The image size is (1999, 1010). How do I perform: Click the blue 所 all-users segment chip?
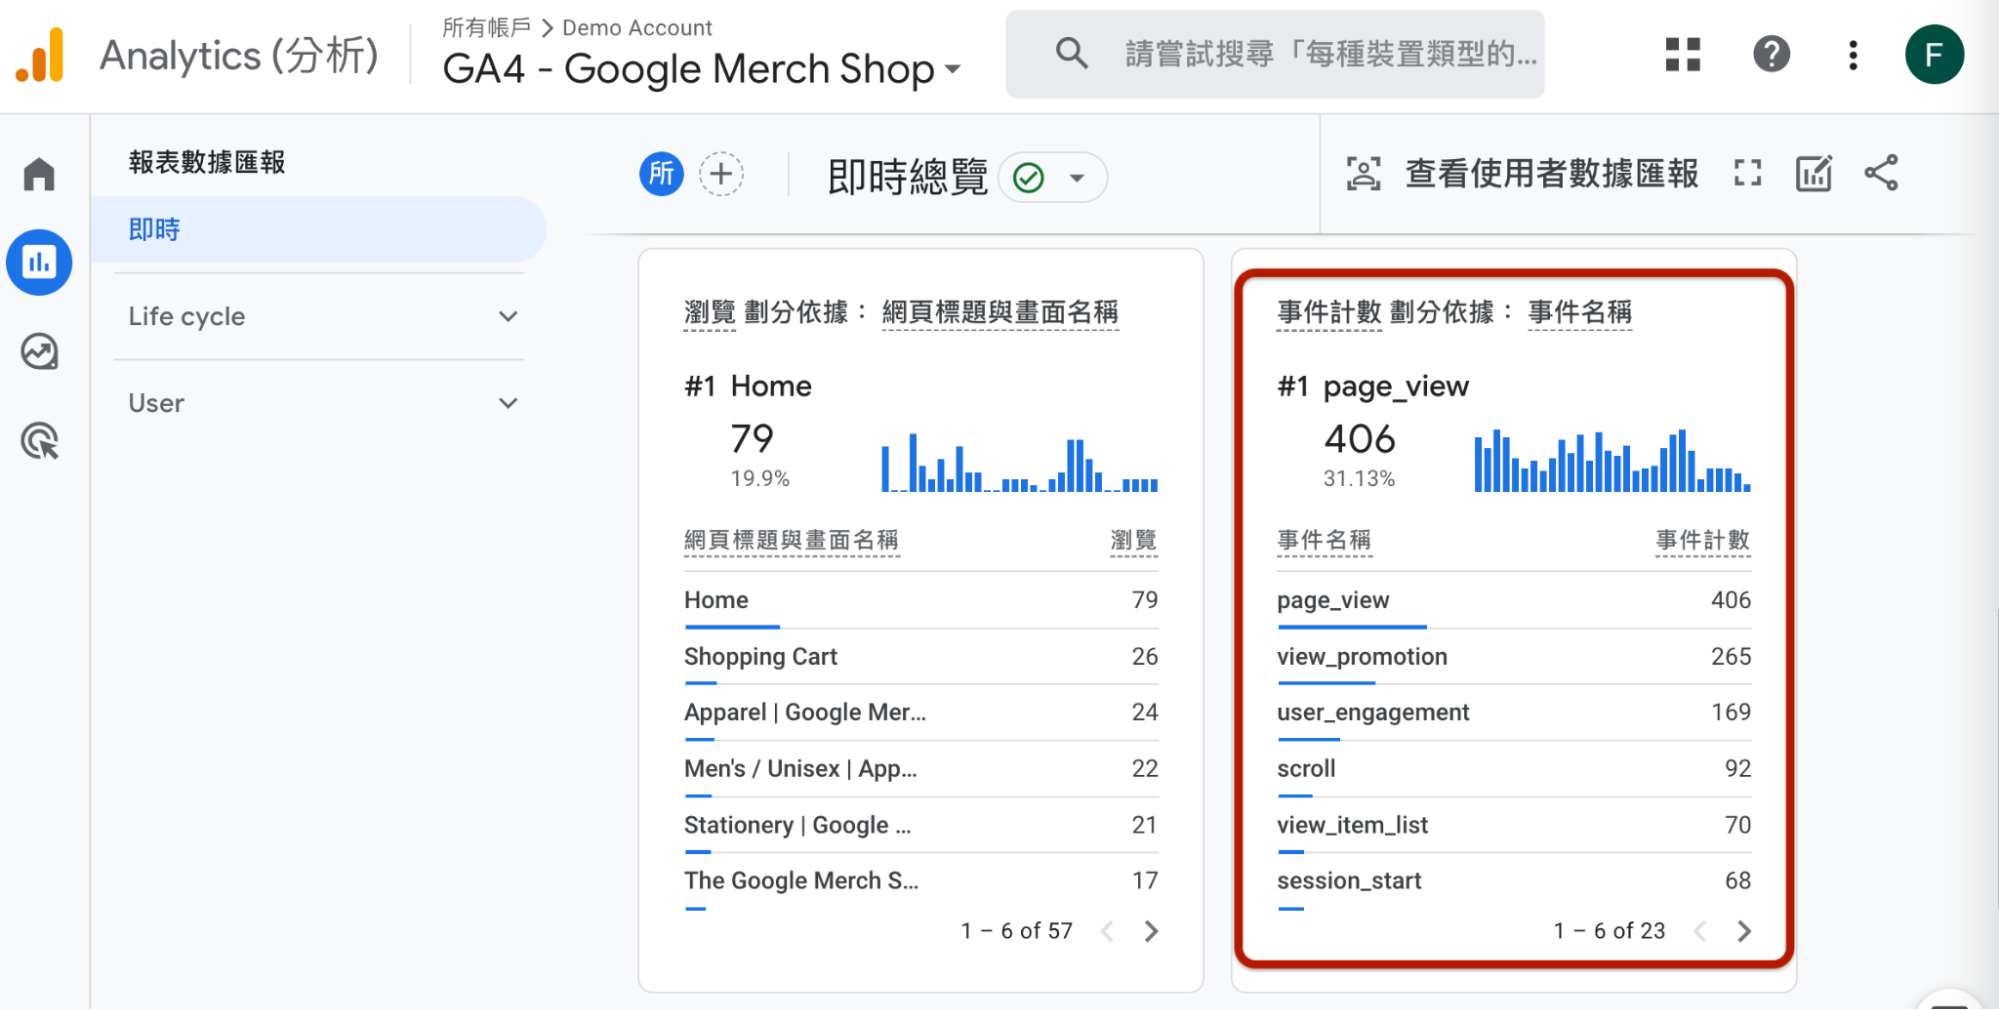pyautogui.click(x=661, y=174)
